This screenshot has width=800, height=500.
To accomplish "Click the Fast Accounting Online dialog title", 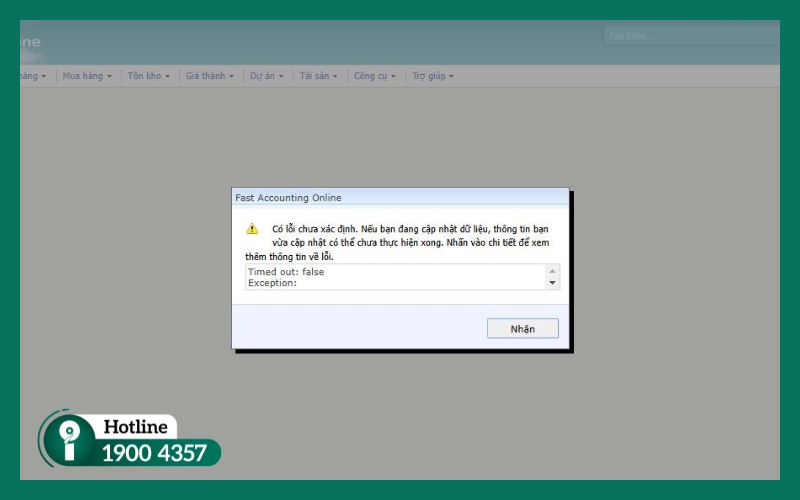I will coord(288,197).
